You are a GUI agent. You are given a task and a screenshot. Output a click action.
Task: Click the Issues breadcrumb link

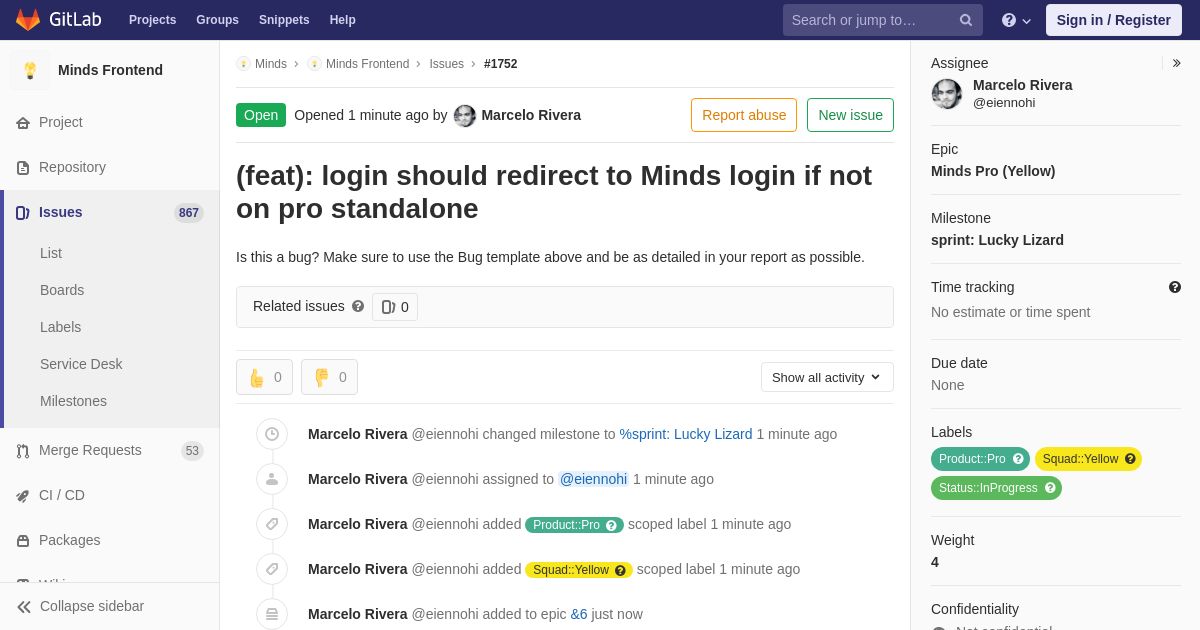click(446, 64)
